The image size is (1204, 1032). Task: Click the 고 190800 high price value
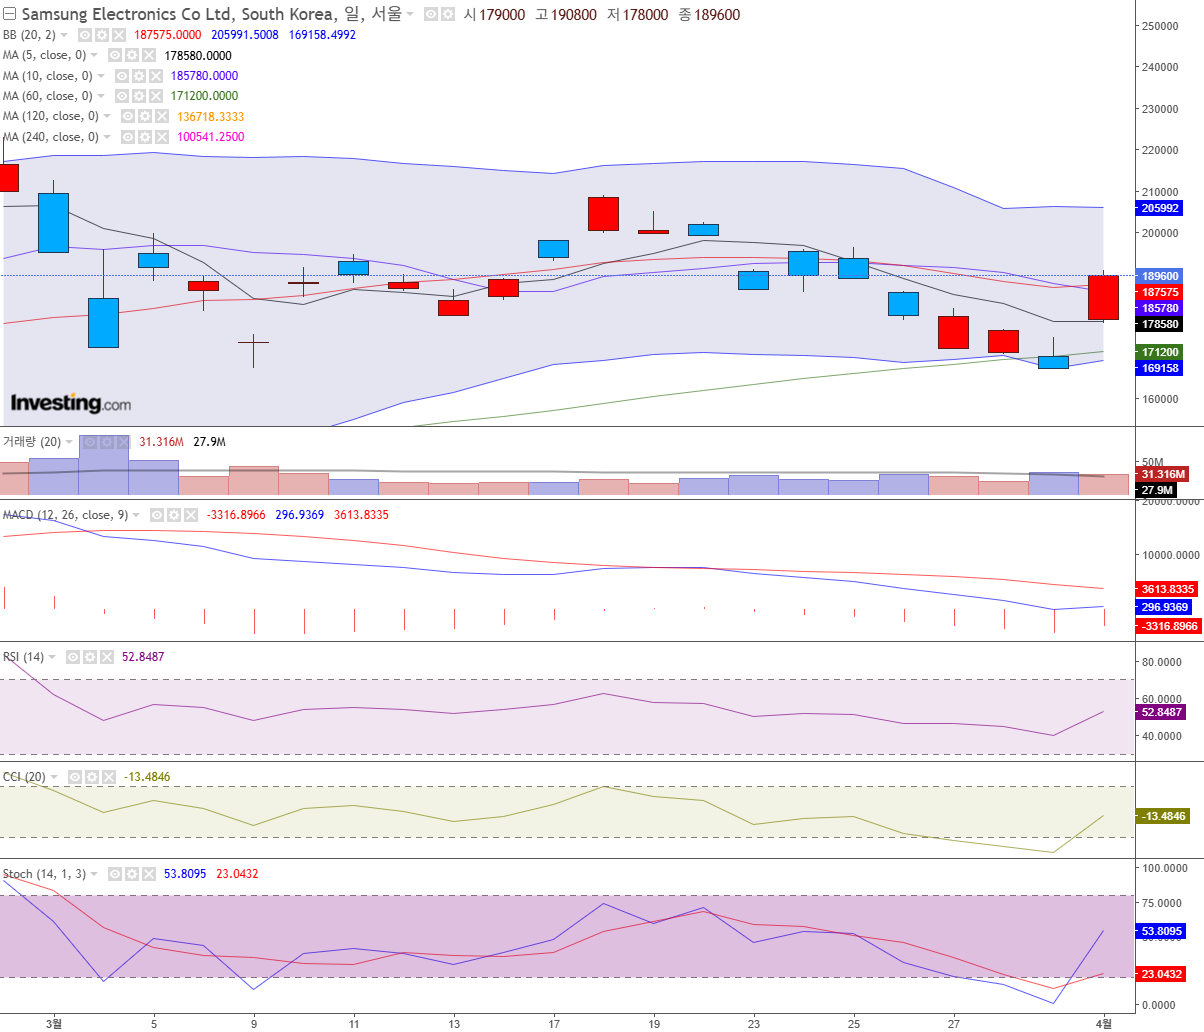tap(566, 15)
